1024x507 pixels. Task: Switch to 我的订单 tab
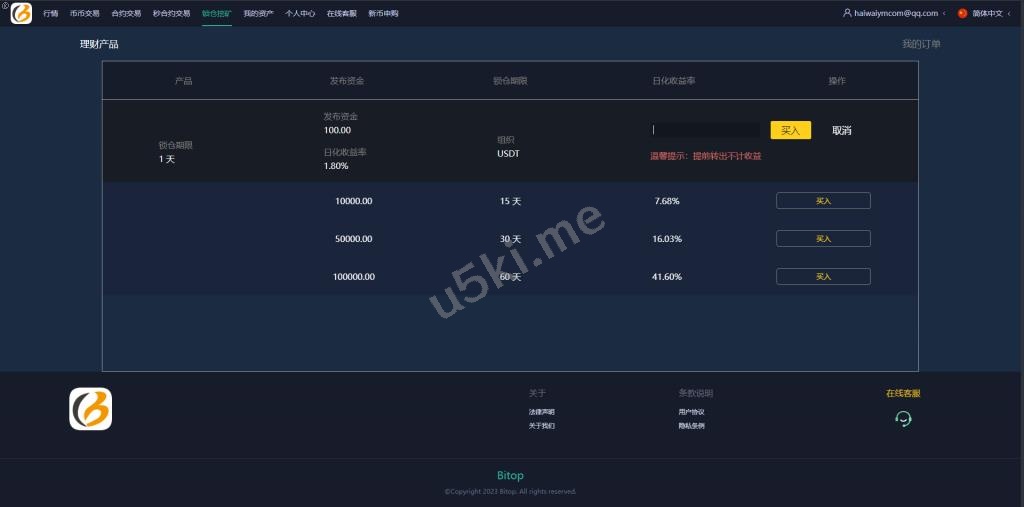point(921,44)
